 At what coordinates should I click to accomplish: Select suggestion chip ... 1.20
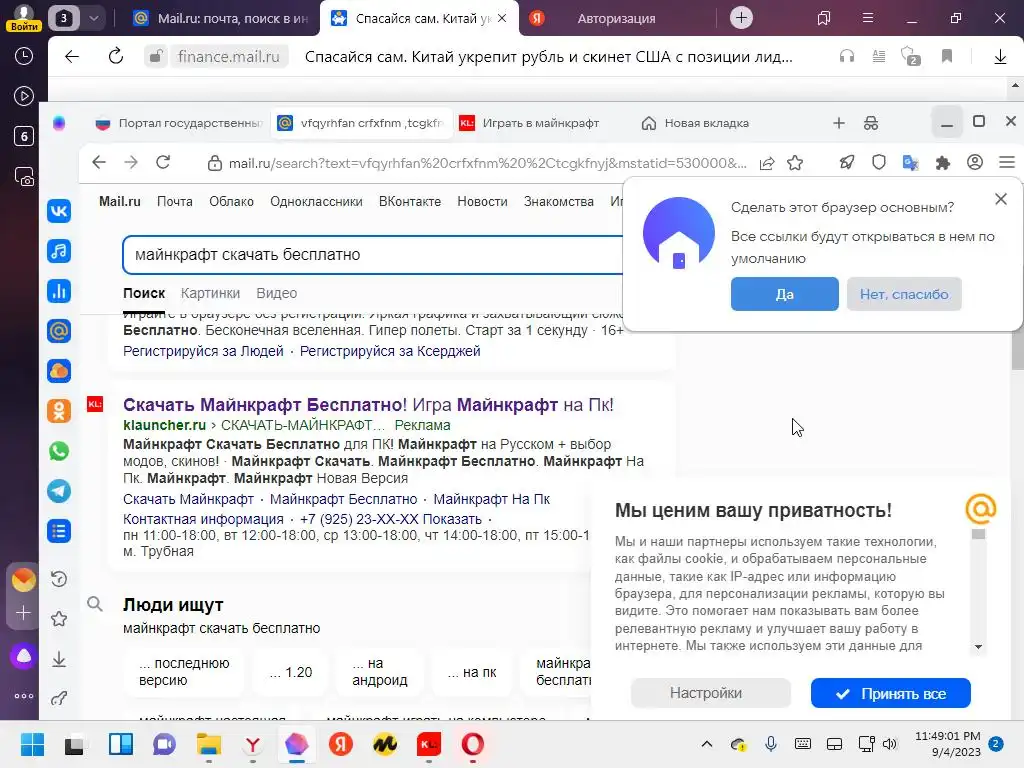point(291,672)
